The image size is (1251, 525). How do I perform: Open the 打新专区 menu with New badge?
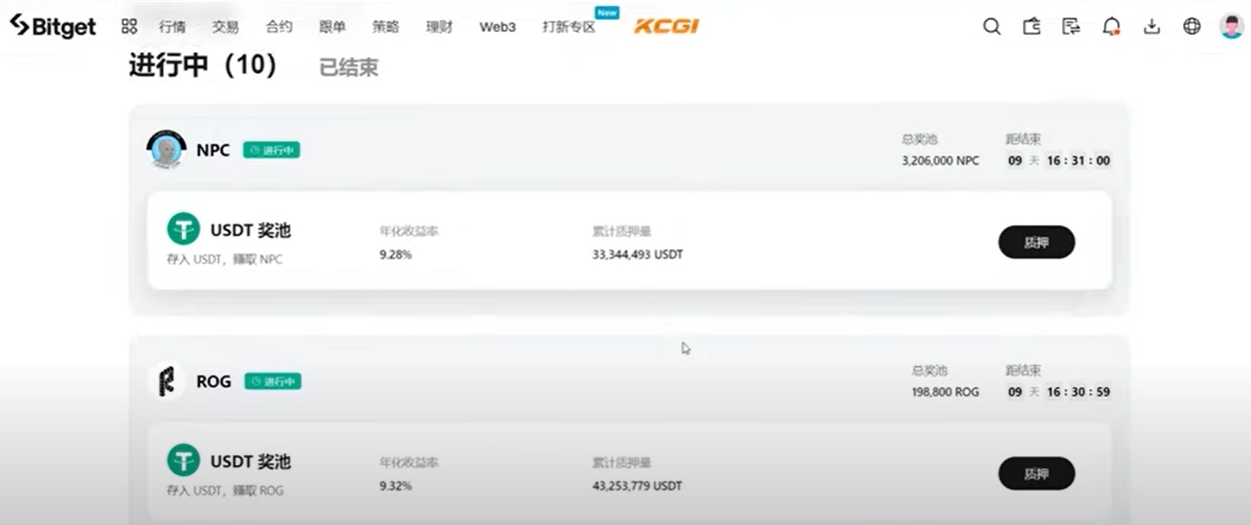569,27
